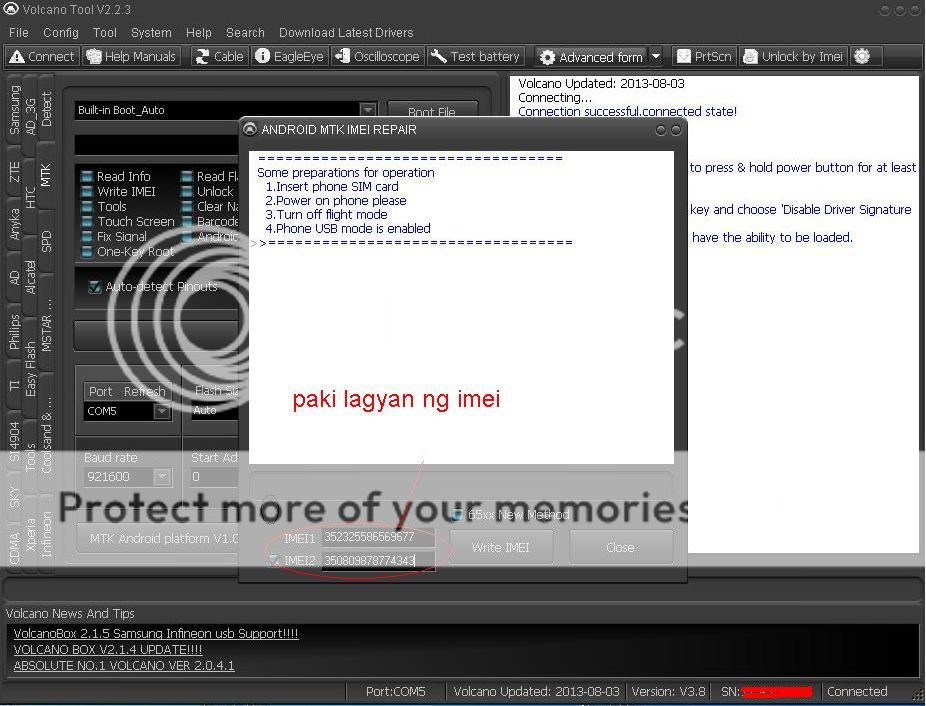926x706 pixels.
Task: Open the COM5 port dropdown
Action: (x=161, y=411)
